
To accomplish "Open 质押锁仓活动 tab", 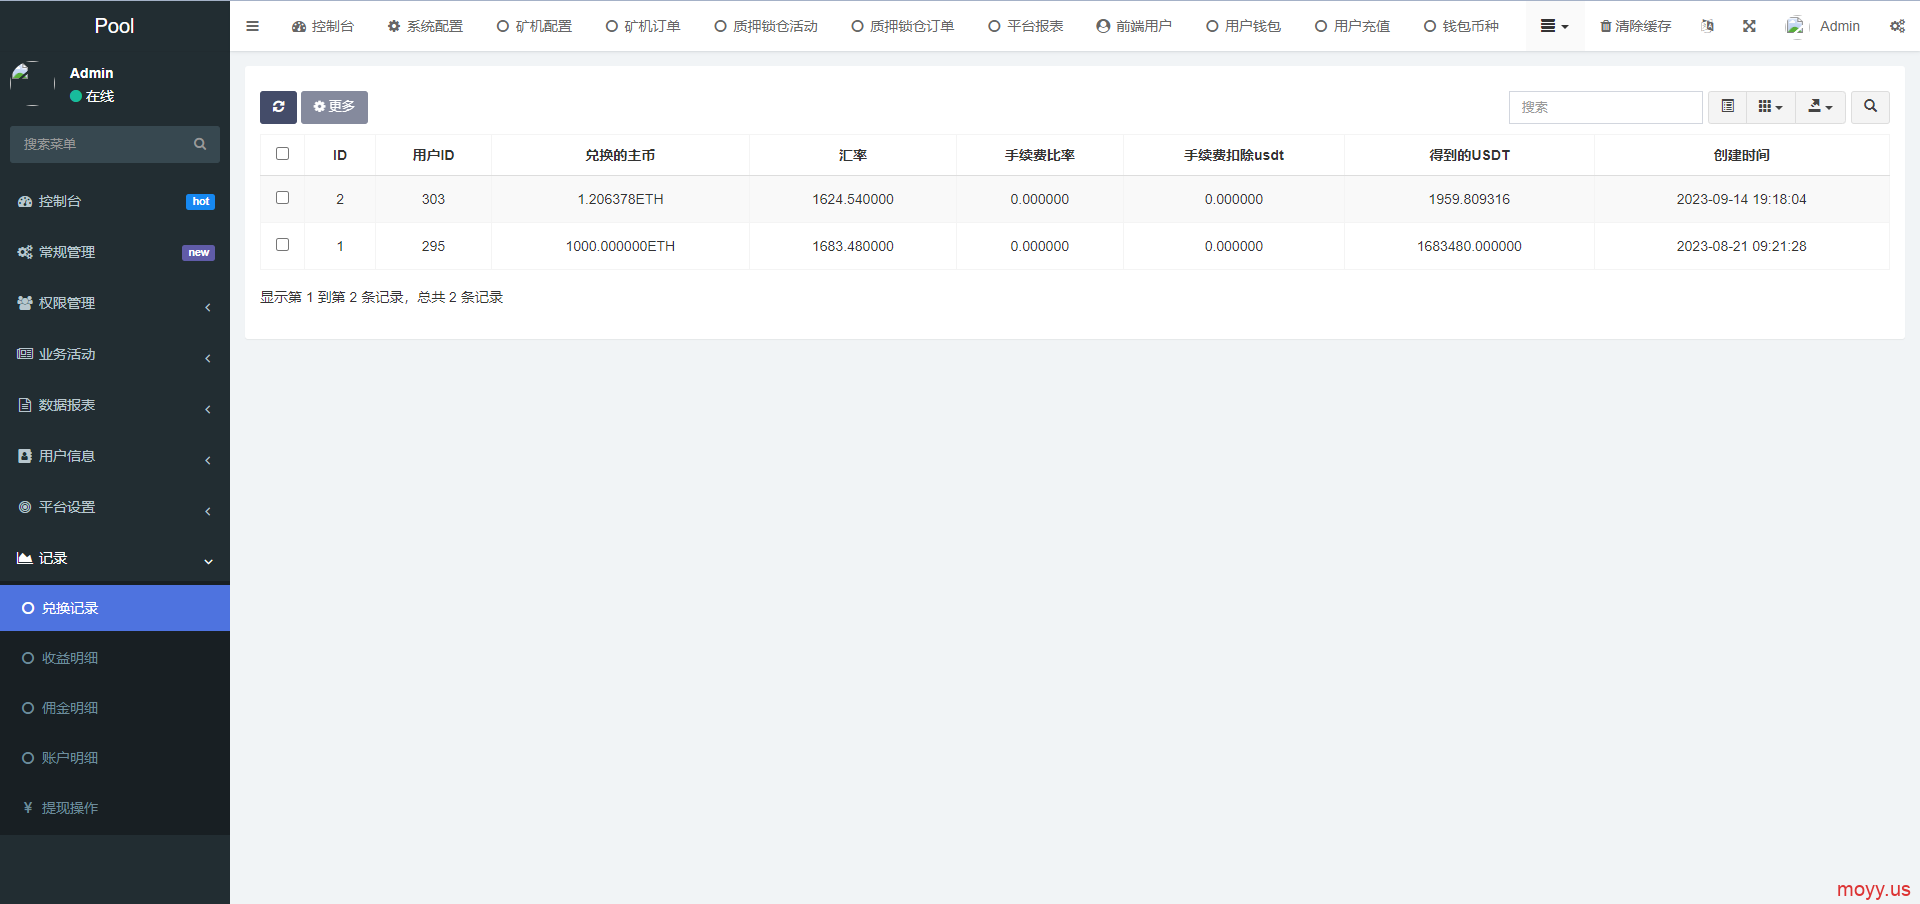I will (x=766, y=26).
